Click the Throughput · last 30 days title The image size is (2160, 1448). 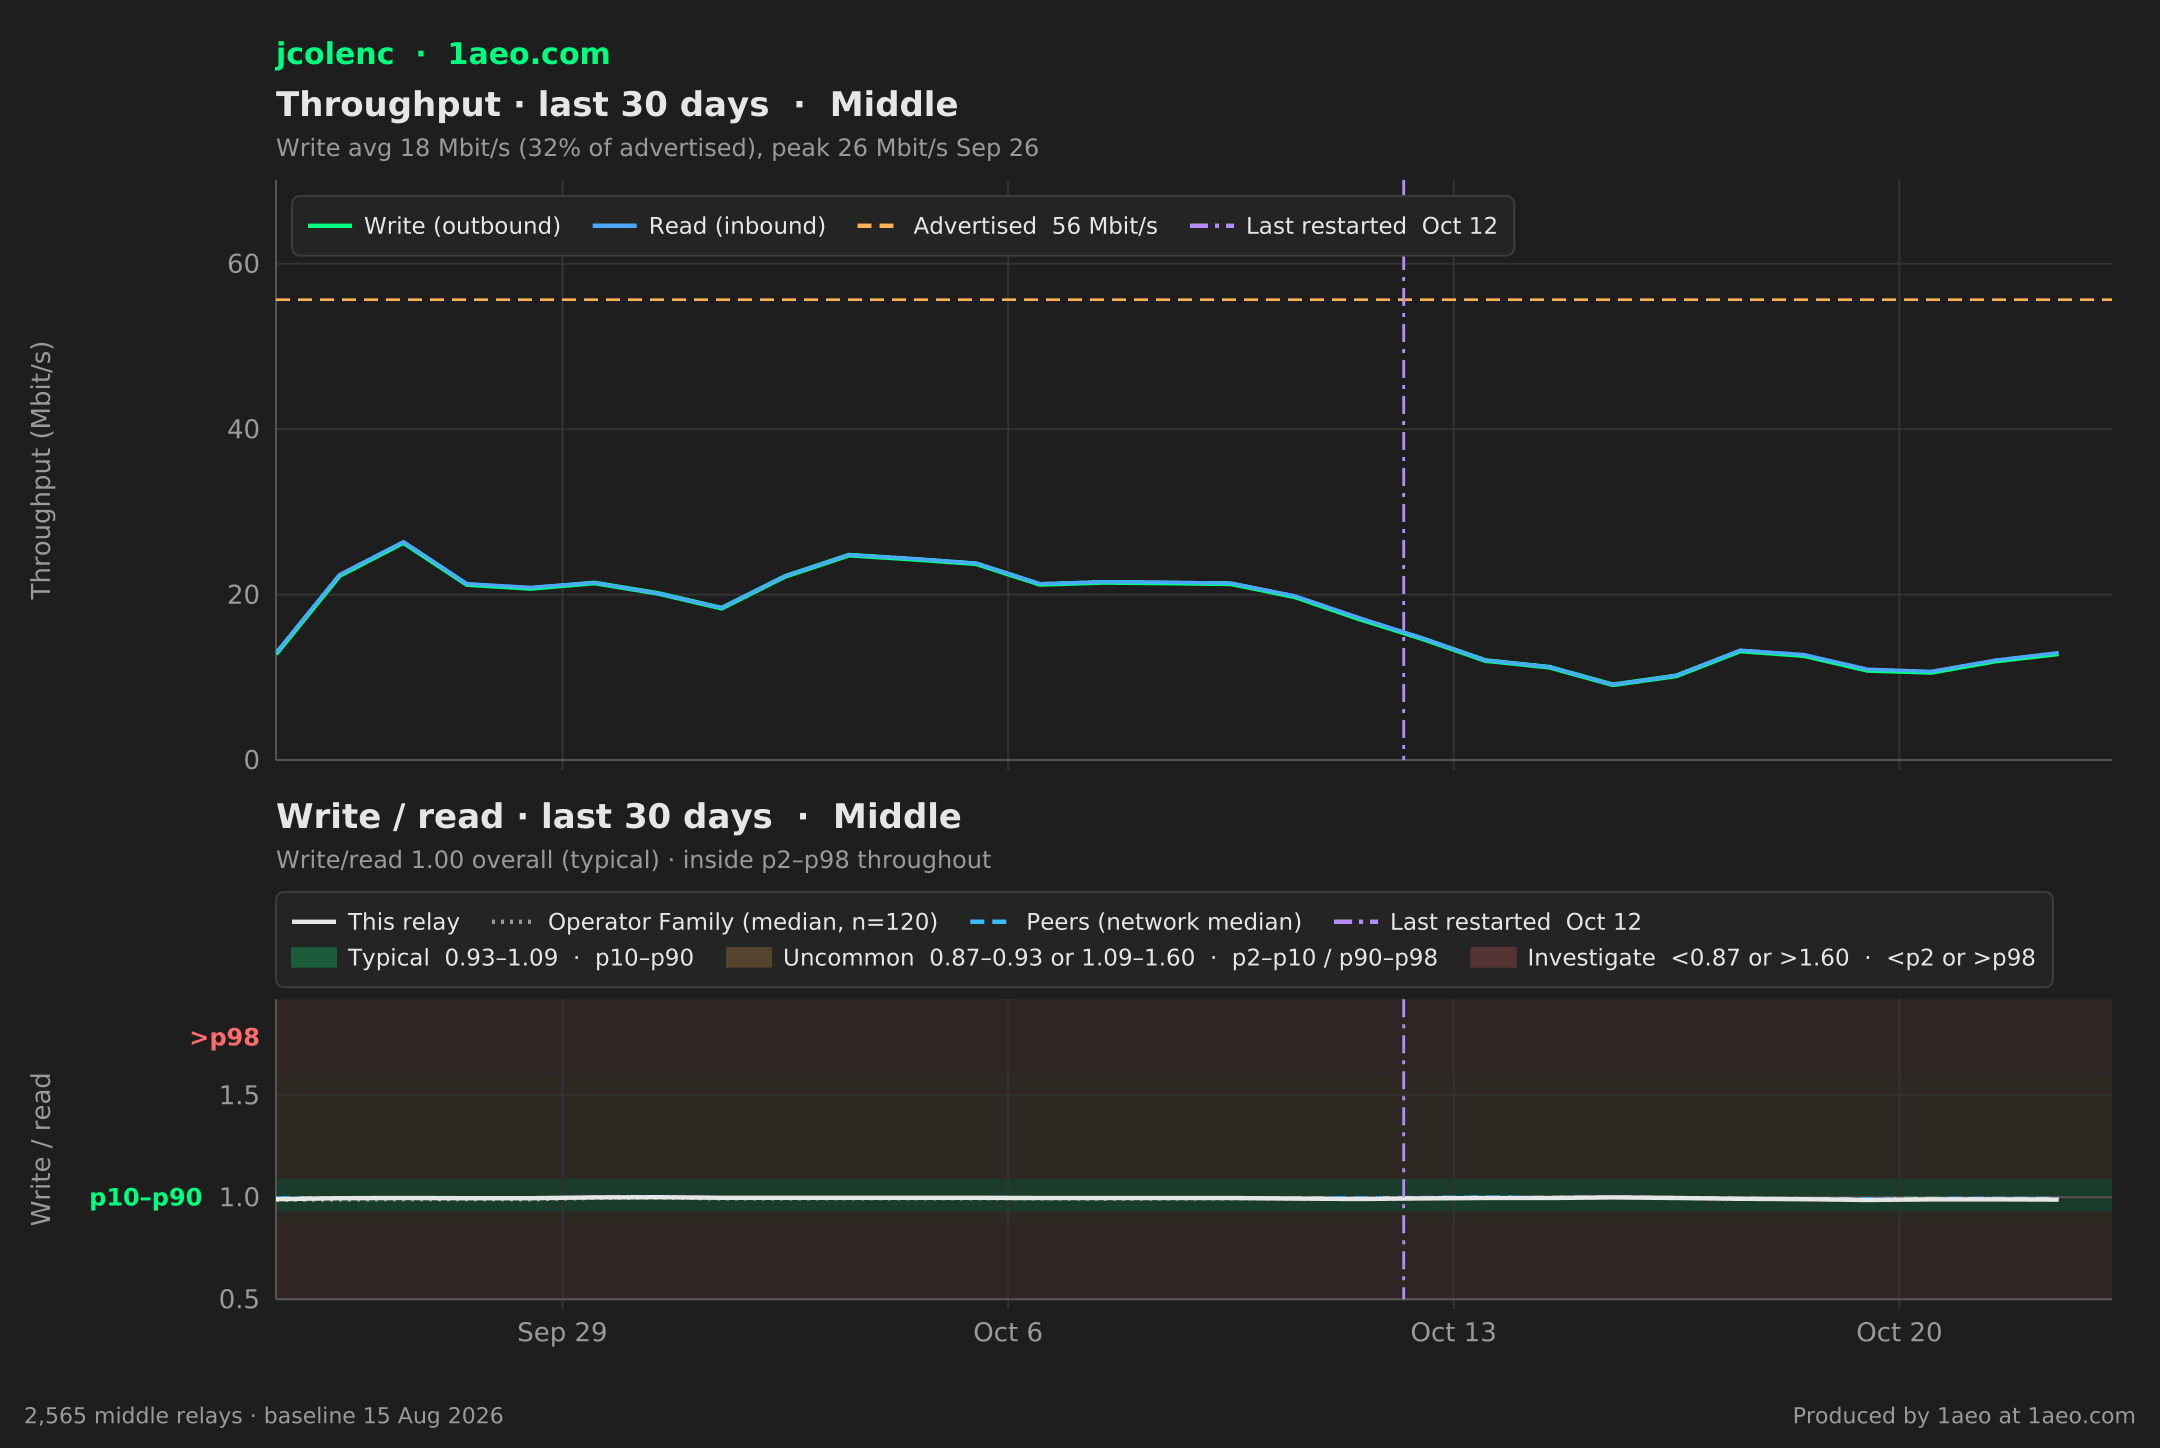[x=617, y=105]
